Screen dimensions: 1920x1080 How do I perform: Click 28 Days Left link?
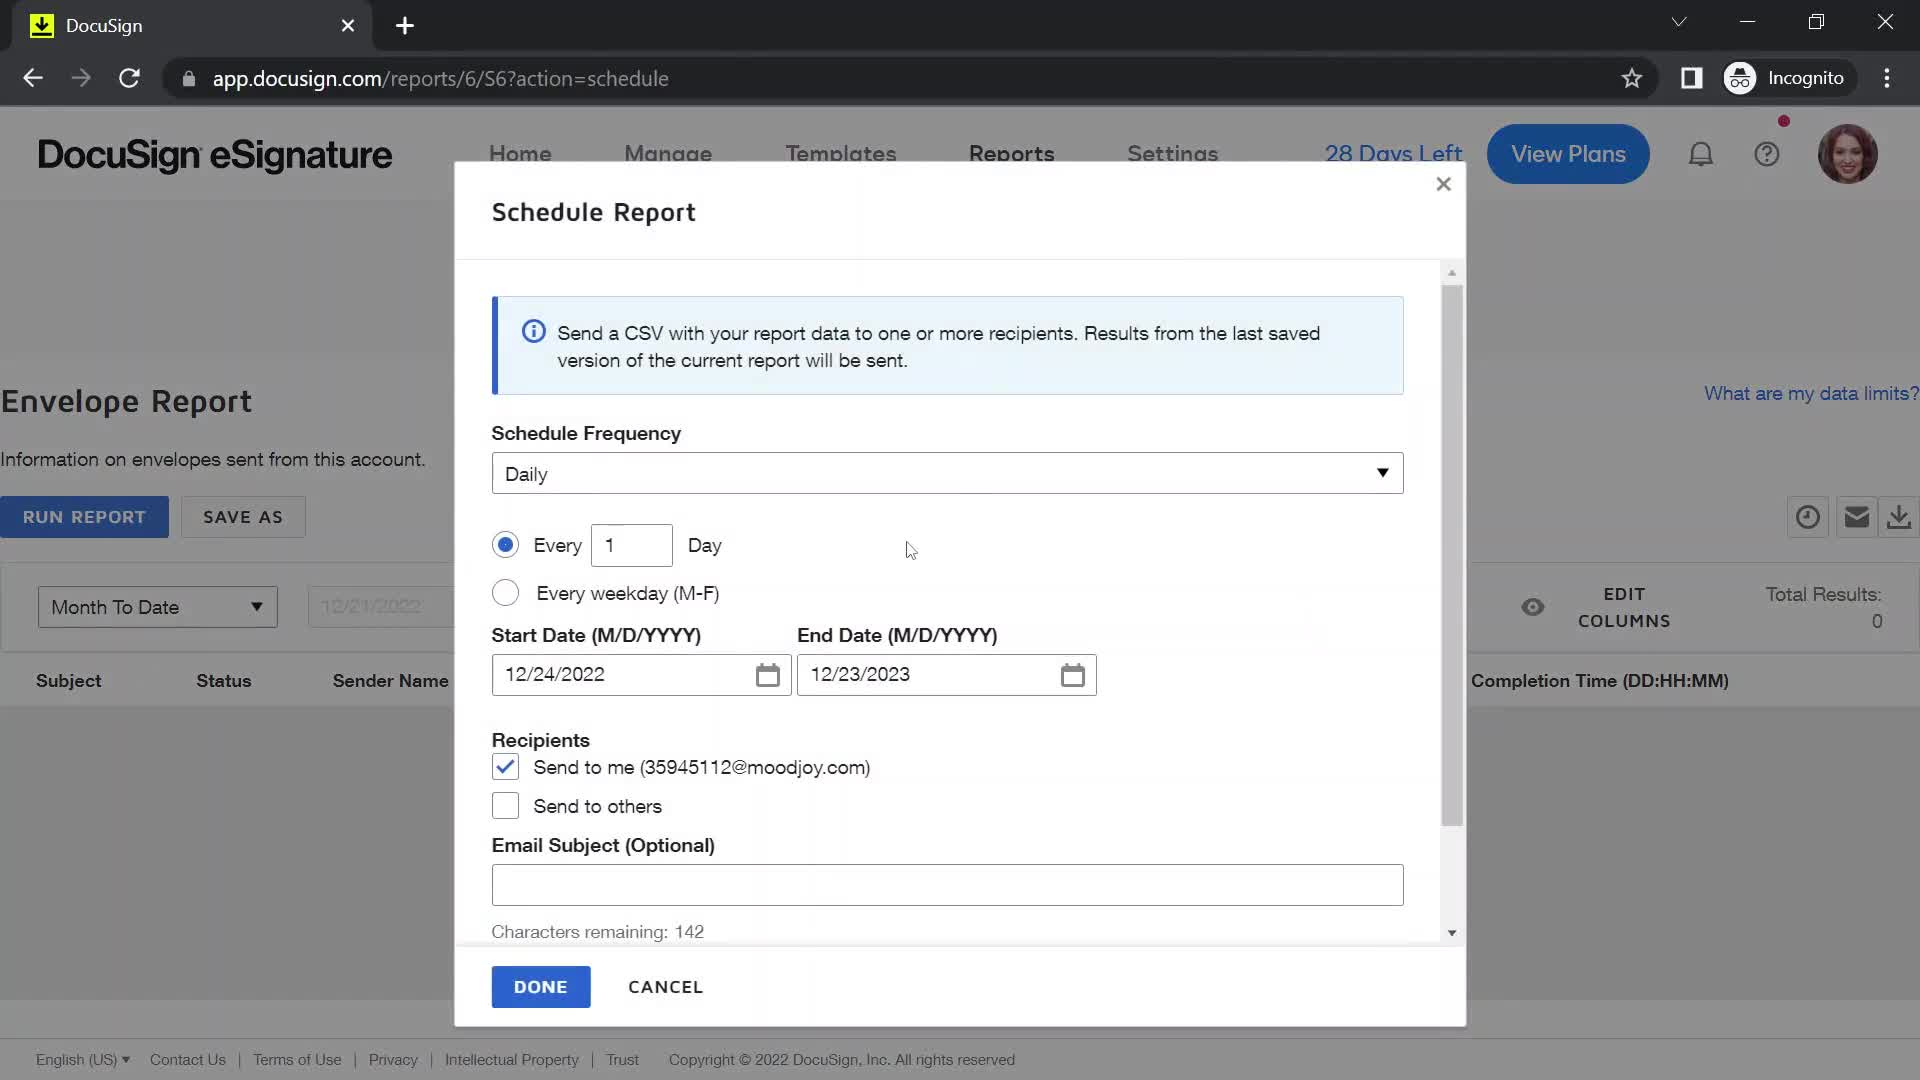click(1393, 154)
